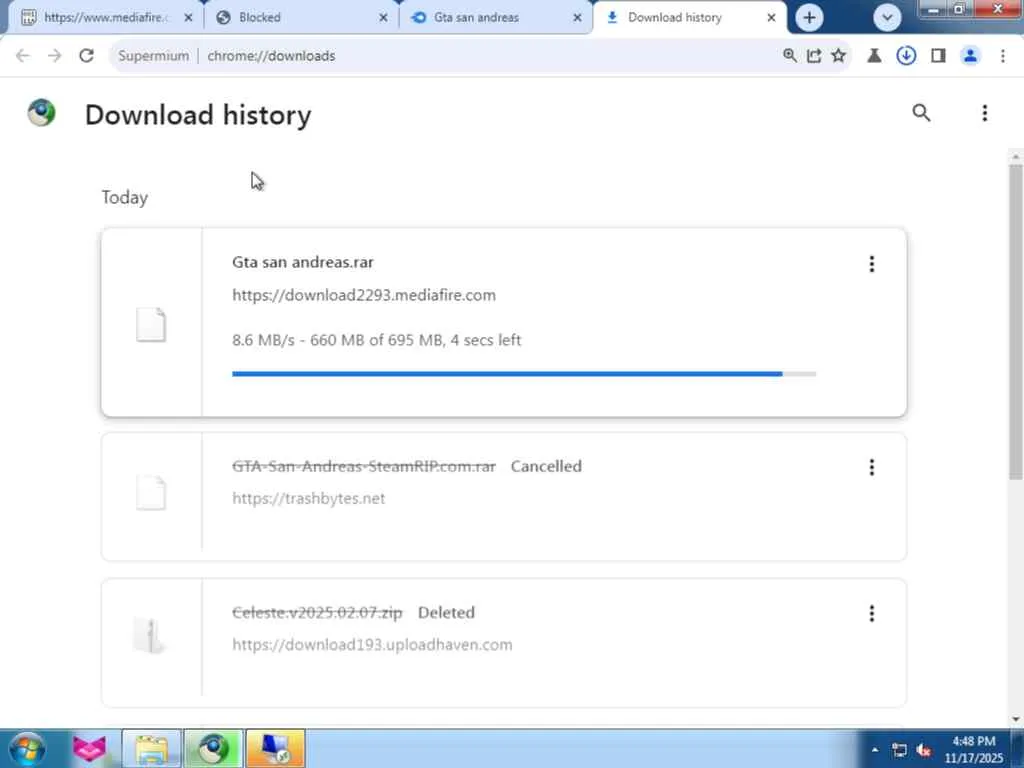Open the experiments flask icon
Viewport: 1024px width, 768px height.
tap(874, 56)
